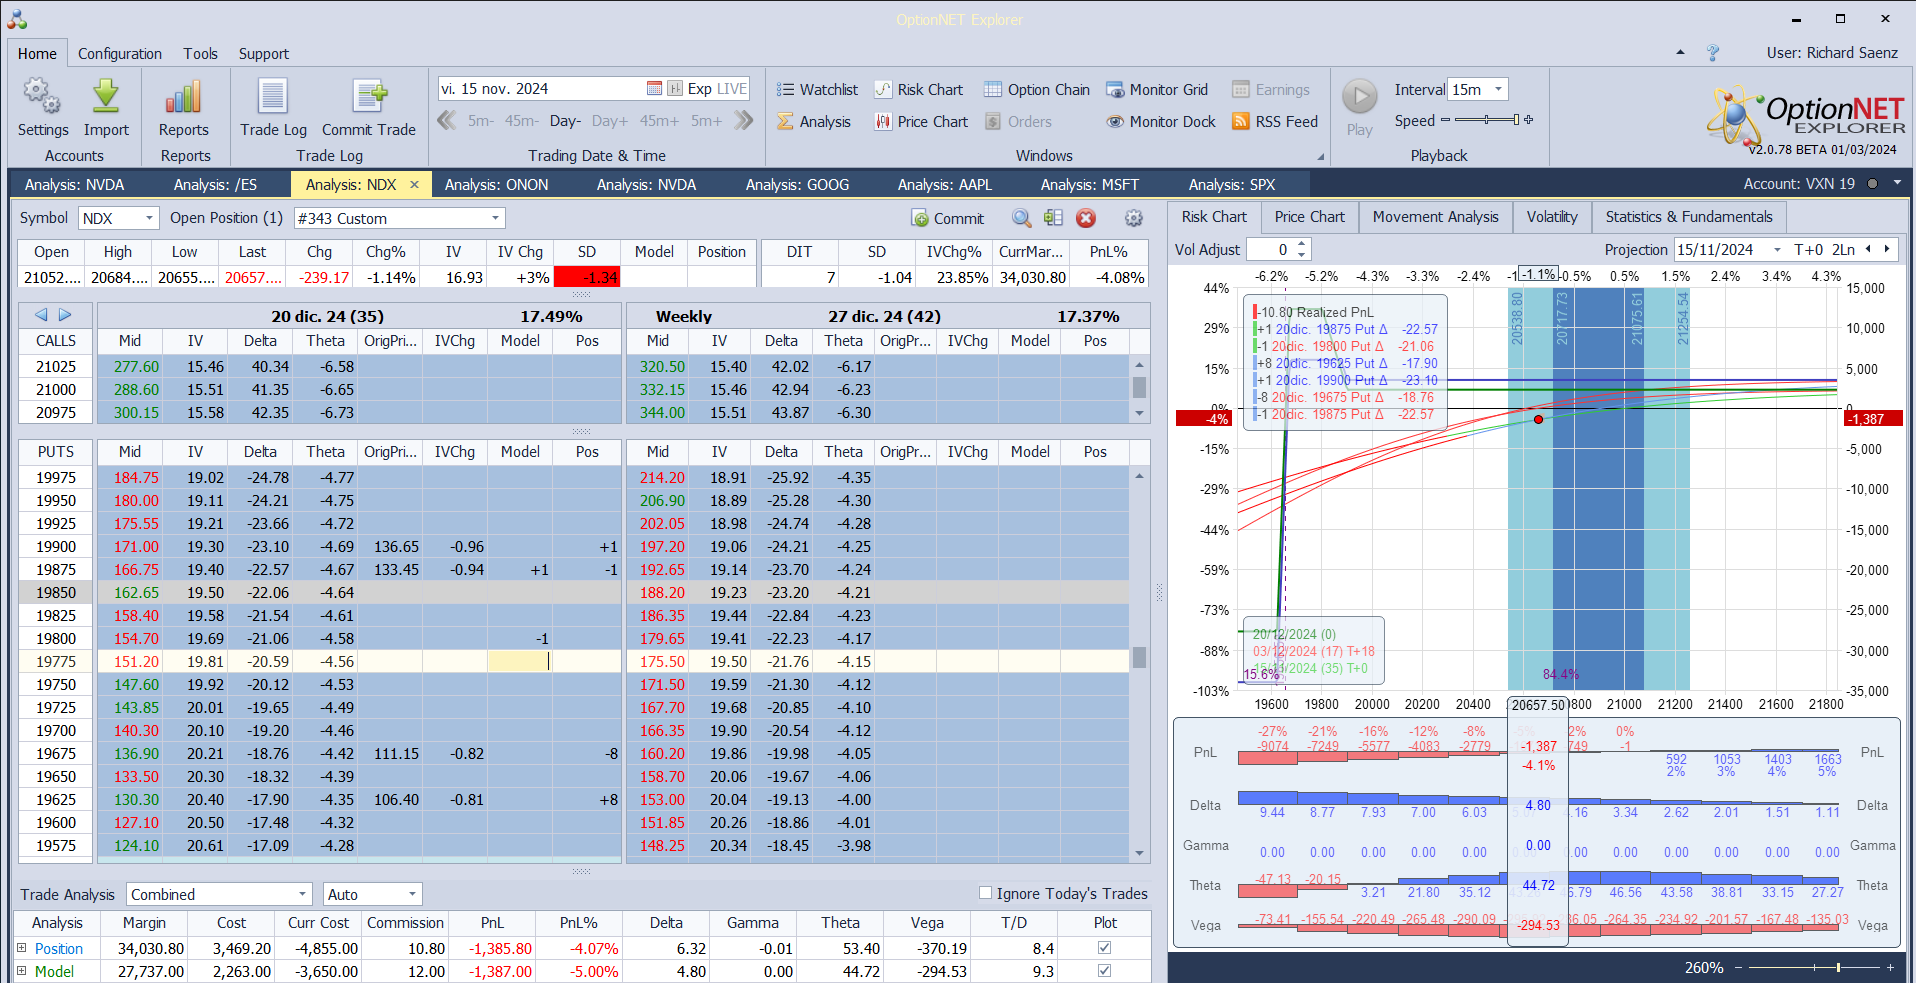Open the account dropdown arrow near VXN 19
The height and width of the screenshot is (983, 1916).
[1897, 184]
